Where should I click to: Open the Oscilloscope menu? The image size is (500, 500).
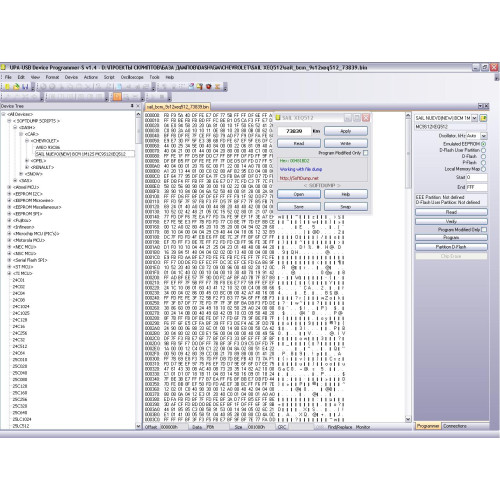pyautogui.click(x=132, y=77)
